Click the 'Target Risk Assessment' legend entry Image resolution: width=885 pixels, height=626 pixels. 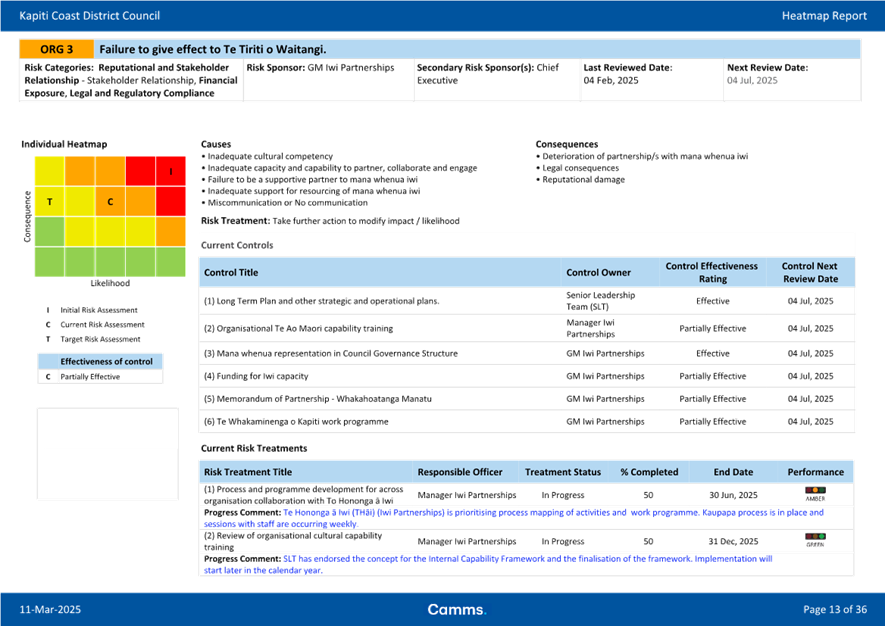tap(100, 339)
